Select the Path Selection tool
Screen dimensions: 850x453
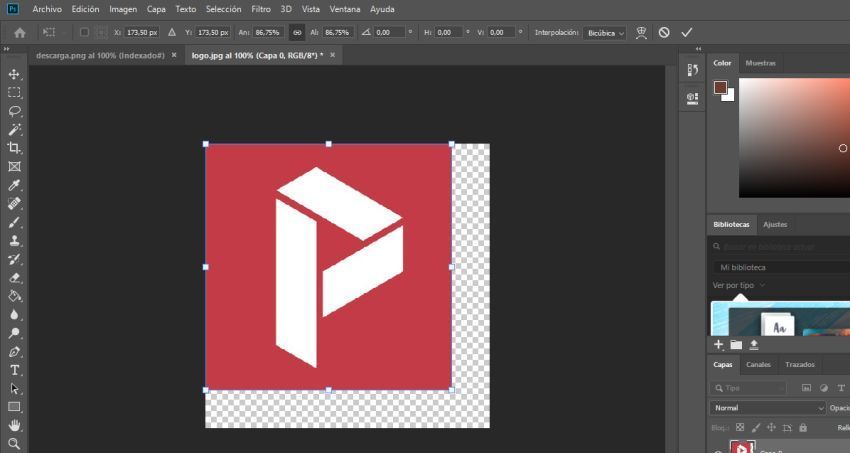point(14,389)
